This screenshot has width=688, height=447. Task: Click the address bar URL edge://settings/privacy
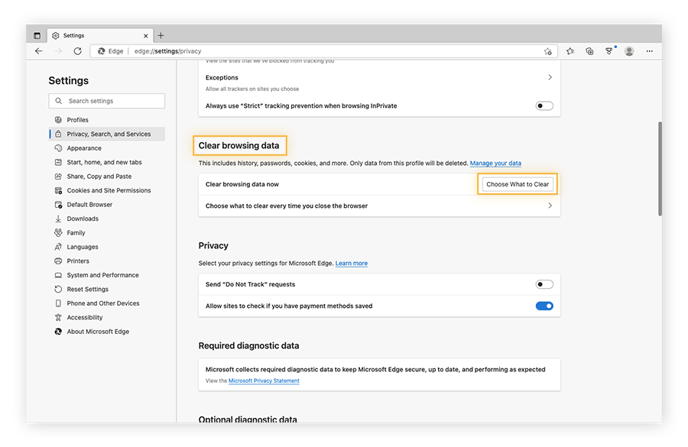(168, 51)
